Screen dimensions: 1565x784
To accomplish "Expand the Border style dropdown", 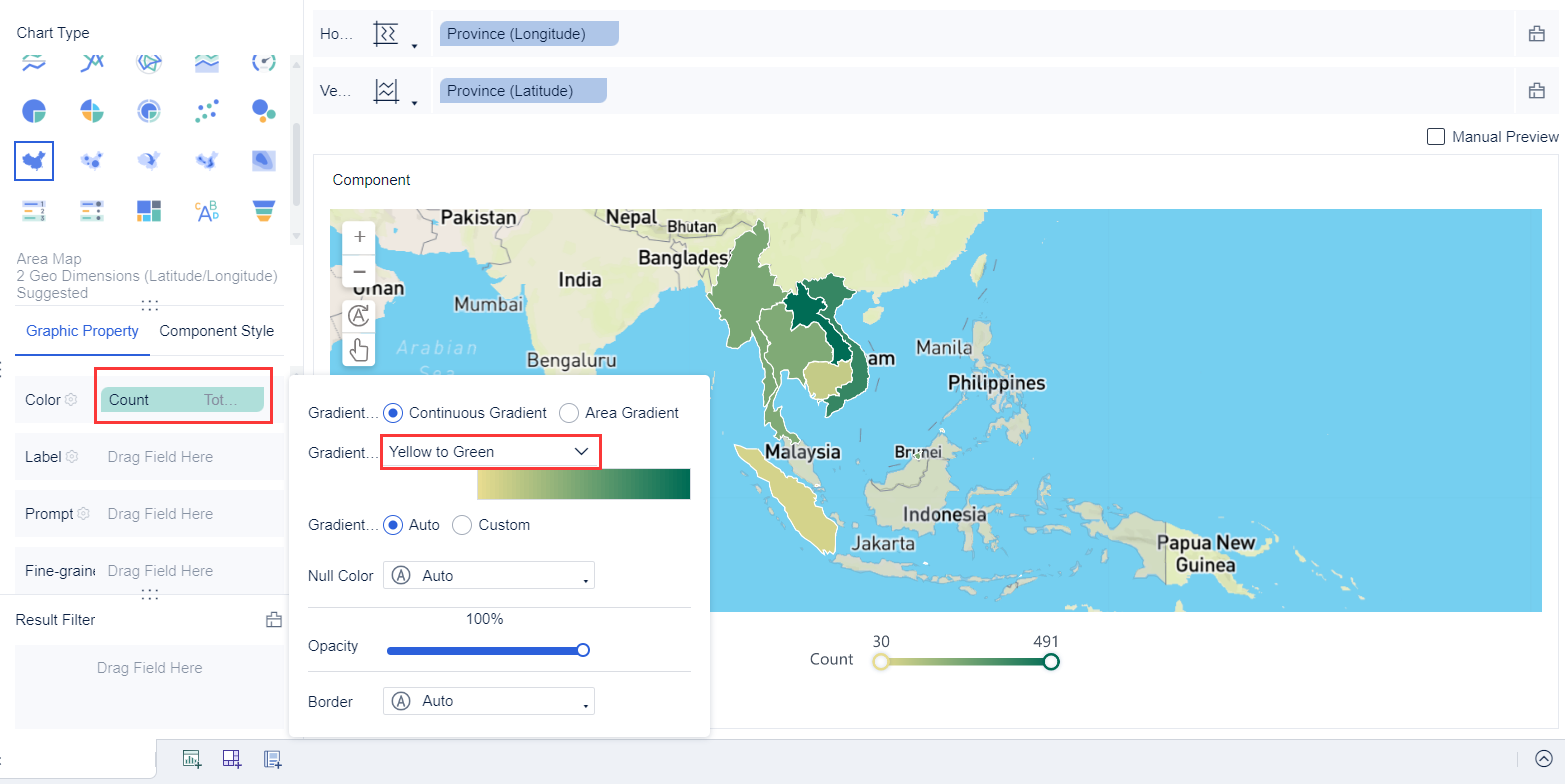I will click(489, 702).
